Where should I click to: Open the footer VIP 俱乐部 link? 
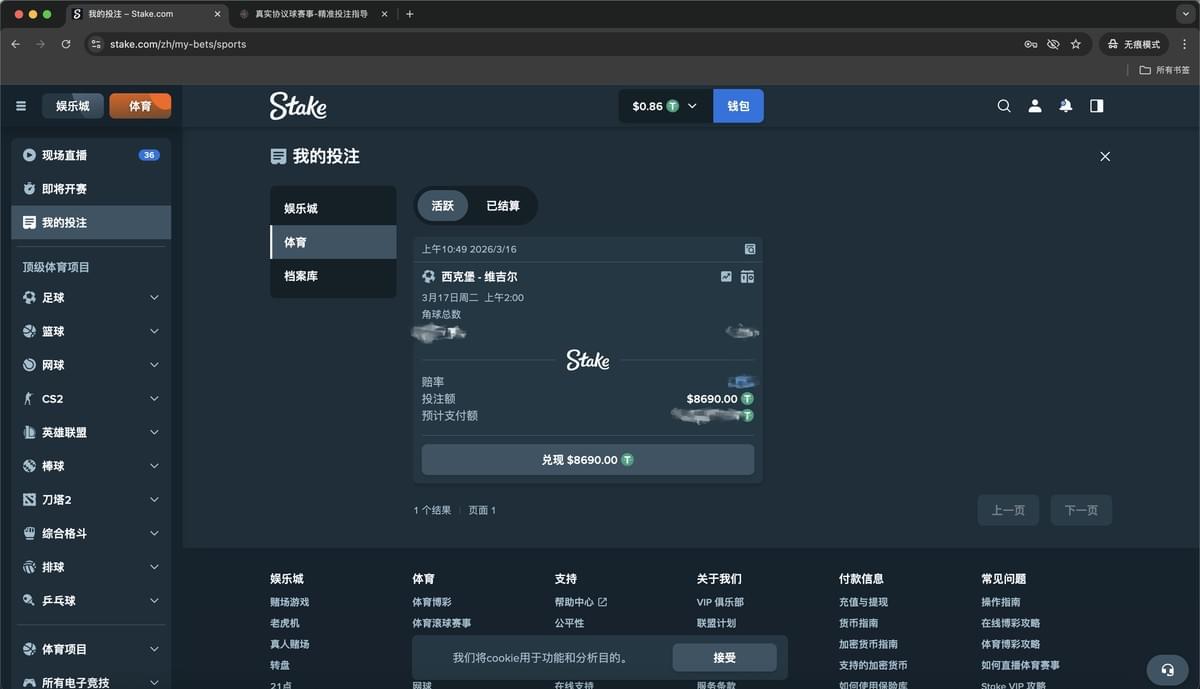point(720,602)
